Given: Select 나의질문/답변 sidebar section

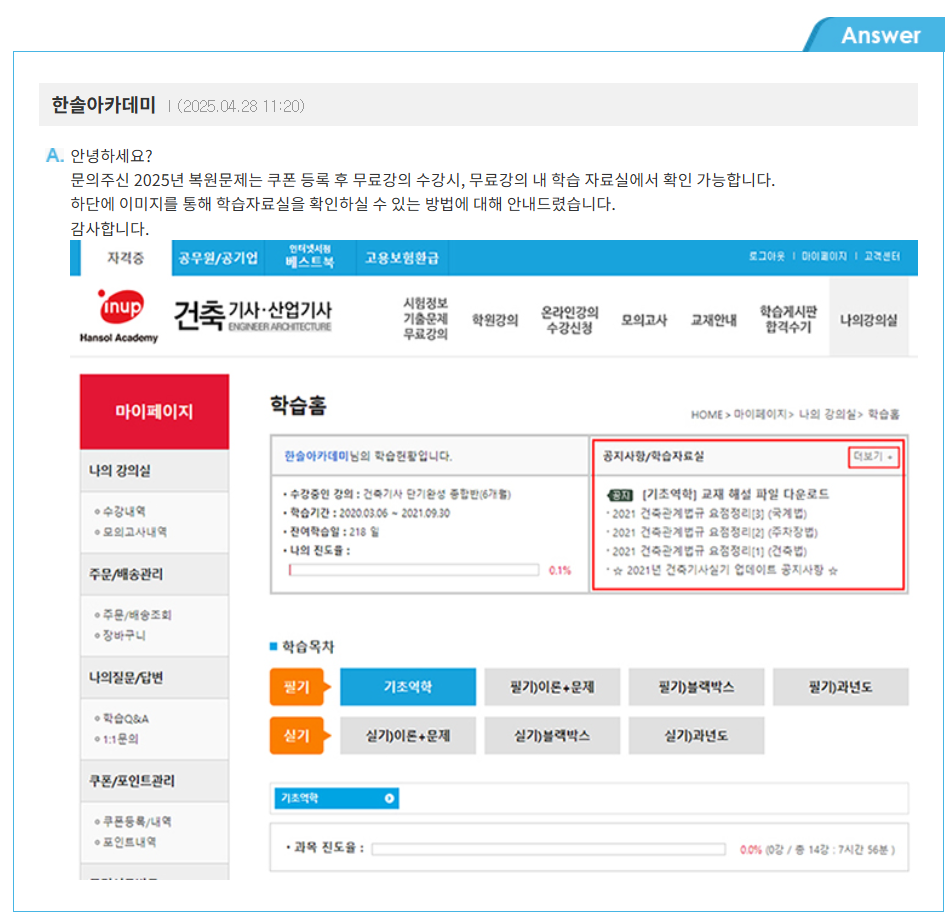Looking at the screenshot, I should coord(154,678).
